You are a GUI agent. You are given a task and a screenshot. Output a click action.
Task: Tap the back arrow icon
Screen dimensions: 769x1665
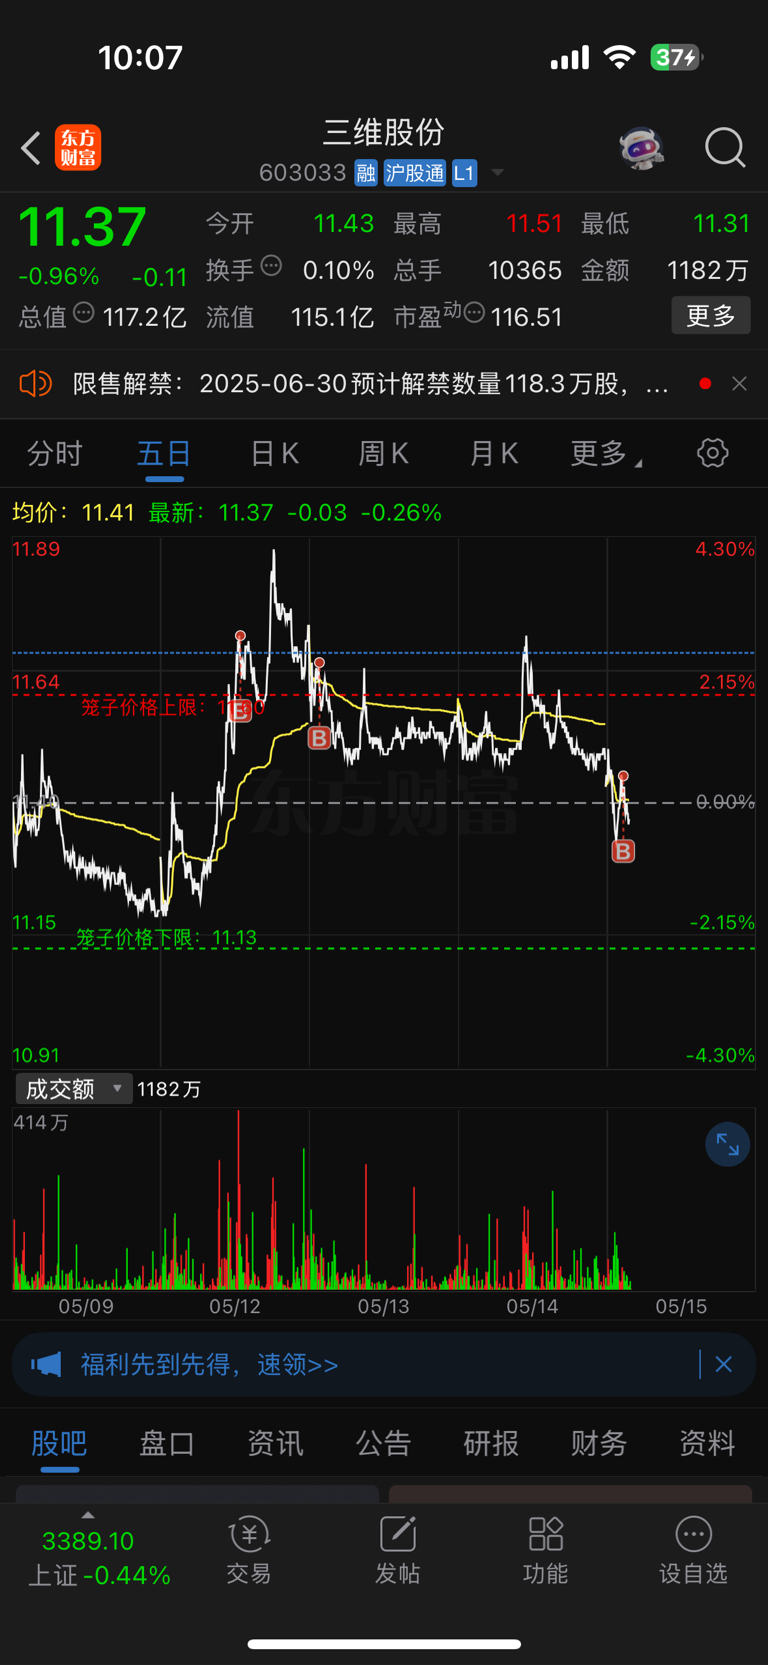(x=31, y=148)
